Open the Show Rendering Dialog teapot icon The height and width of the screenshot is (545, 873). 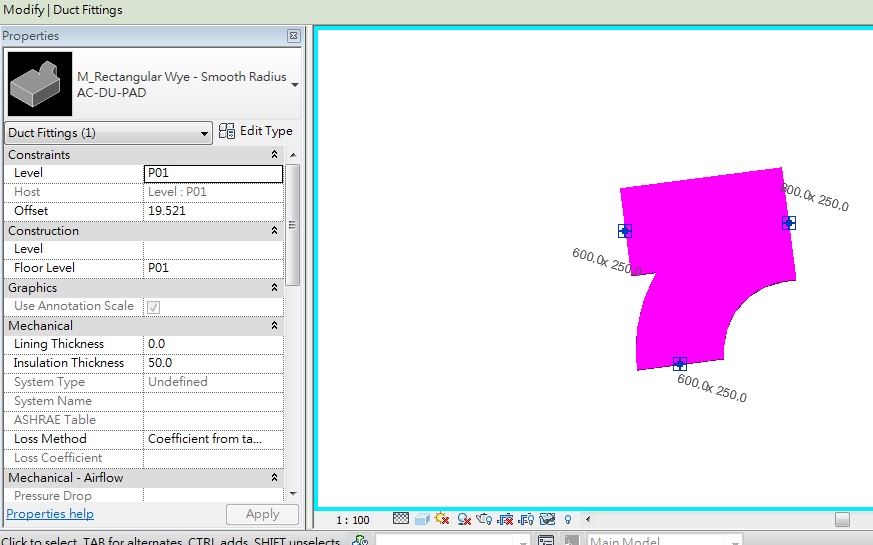click(x=484, y=519)
